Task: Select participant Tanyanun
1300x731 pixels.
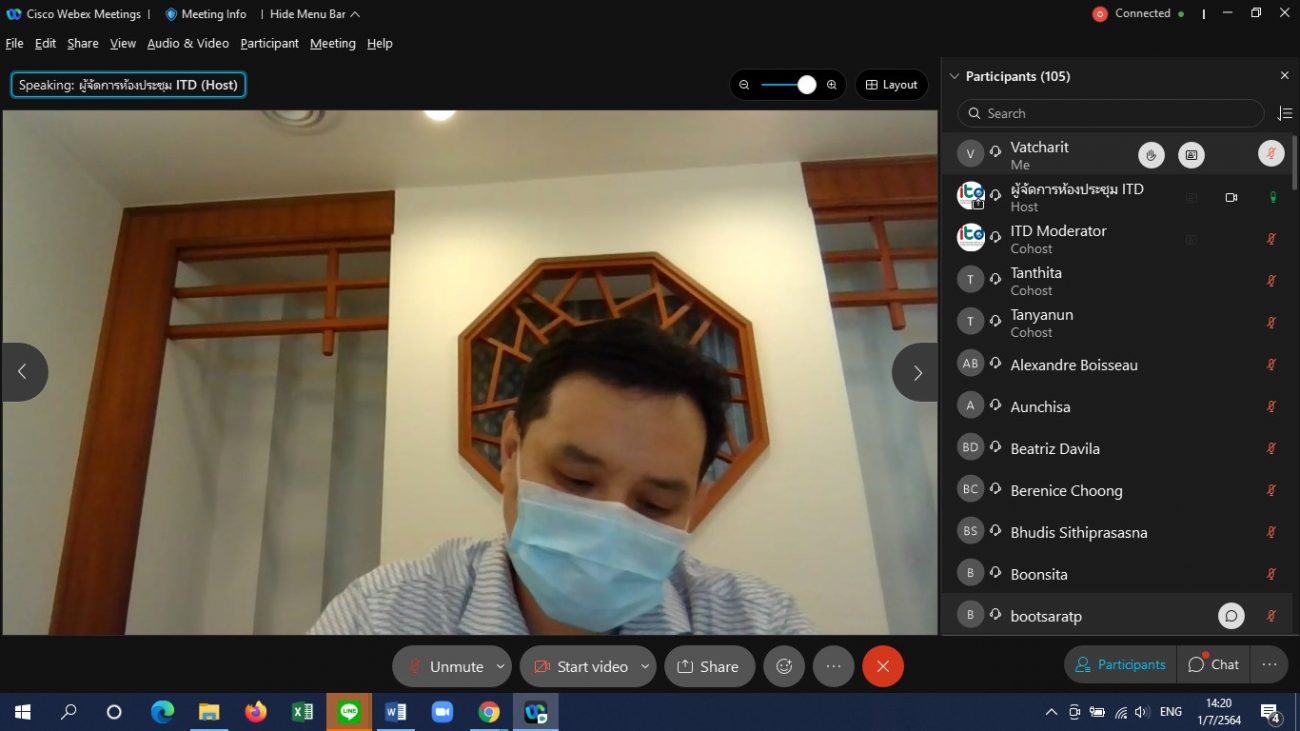Action: pos(1115,323)
